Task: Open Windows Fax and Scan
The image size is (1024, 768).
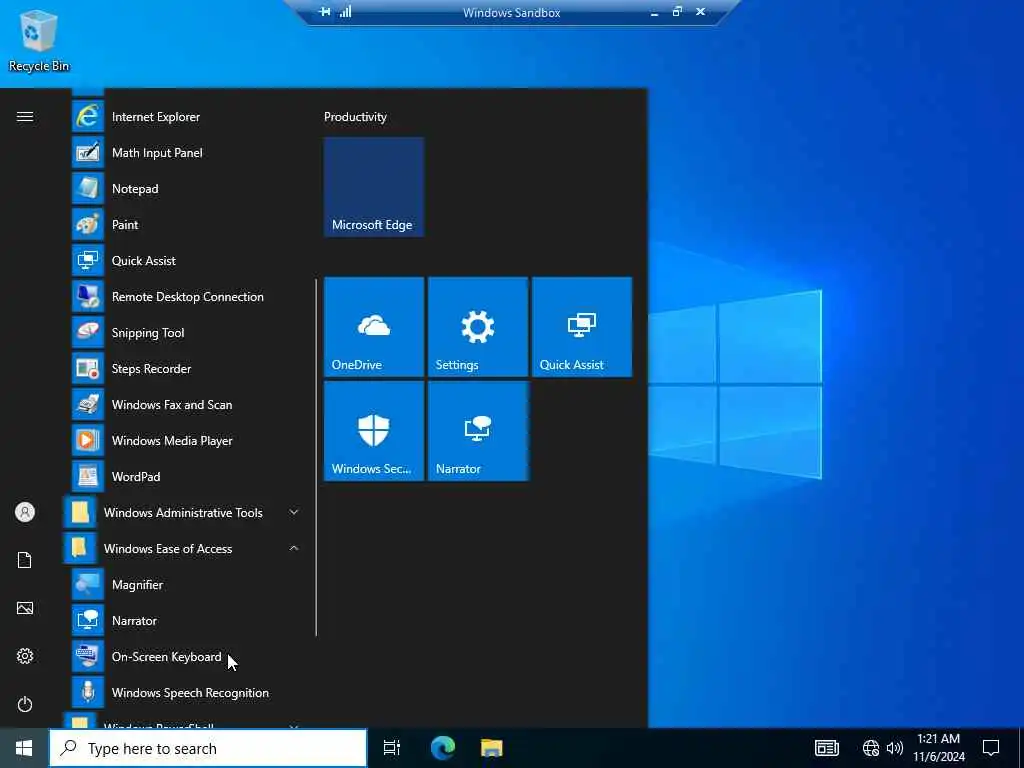Action: click(x=186, y=405)
